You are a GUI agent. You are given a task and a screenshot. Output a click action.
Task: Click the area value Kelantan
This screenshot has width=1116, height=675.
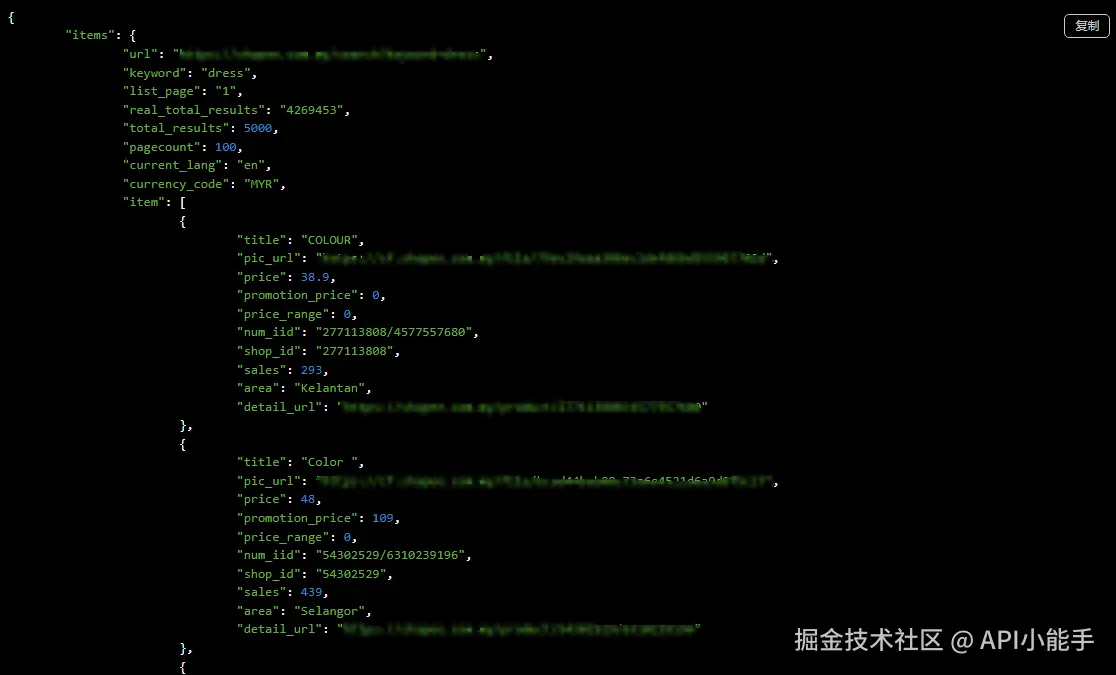329,388
